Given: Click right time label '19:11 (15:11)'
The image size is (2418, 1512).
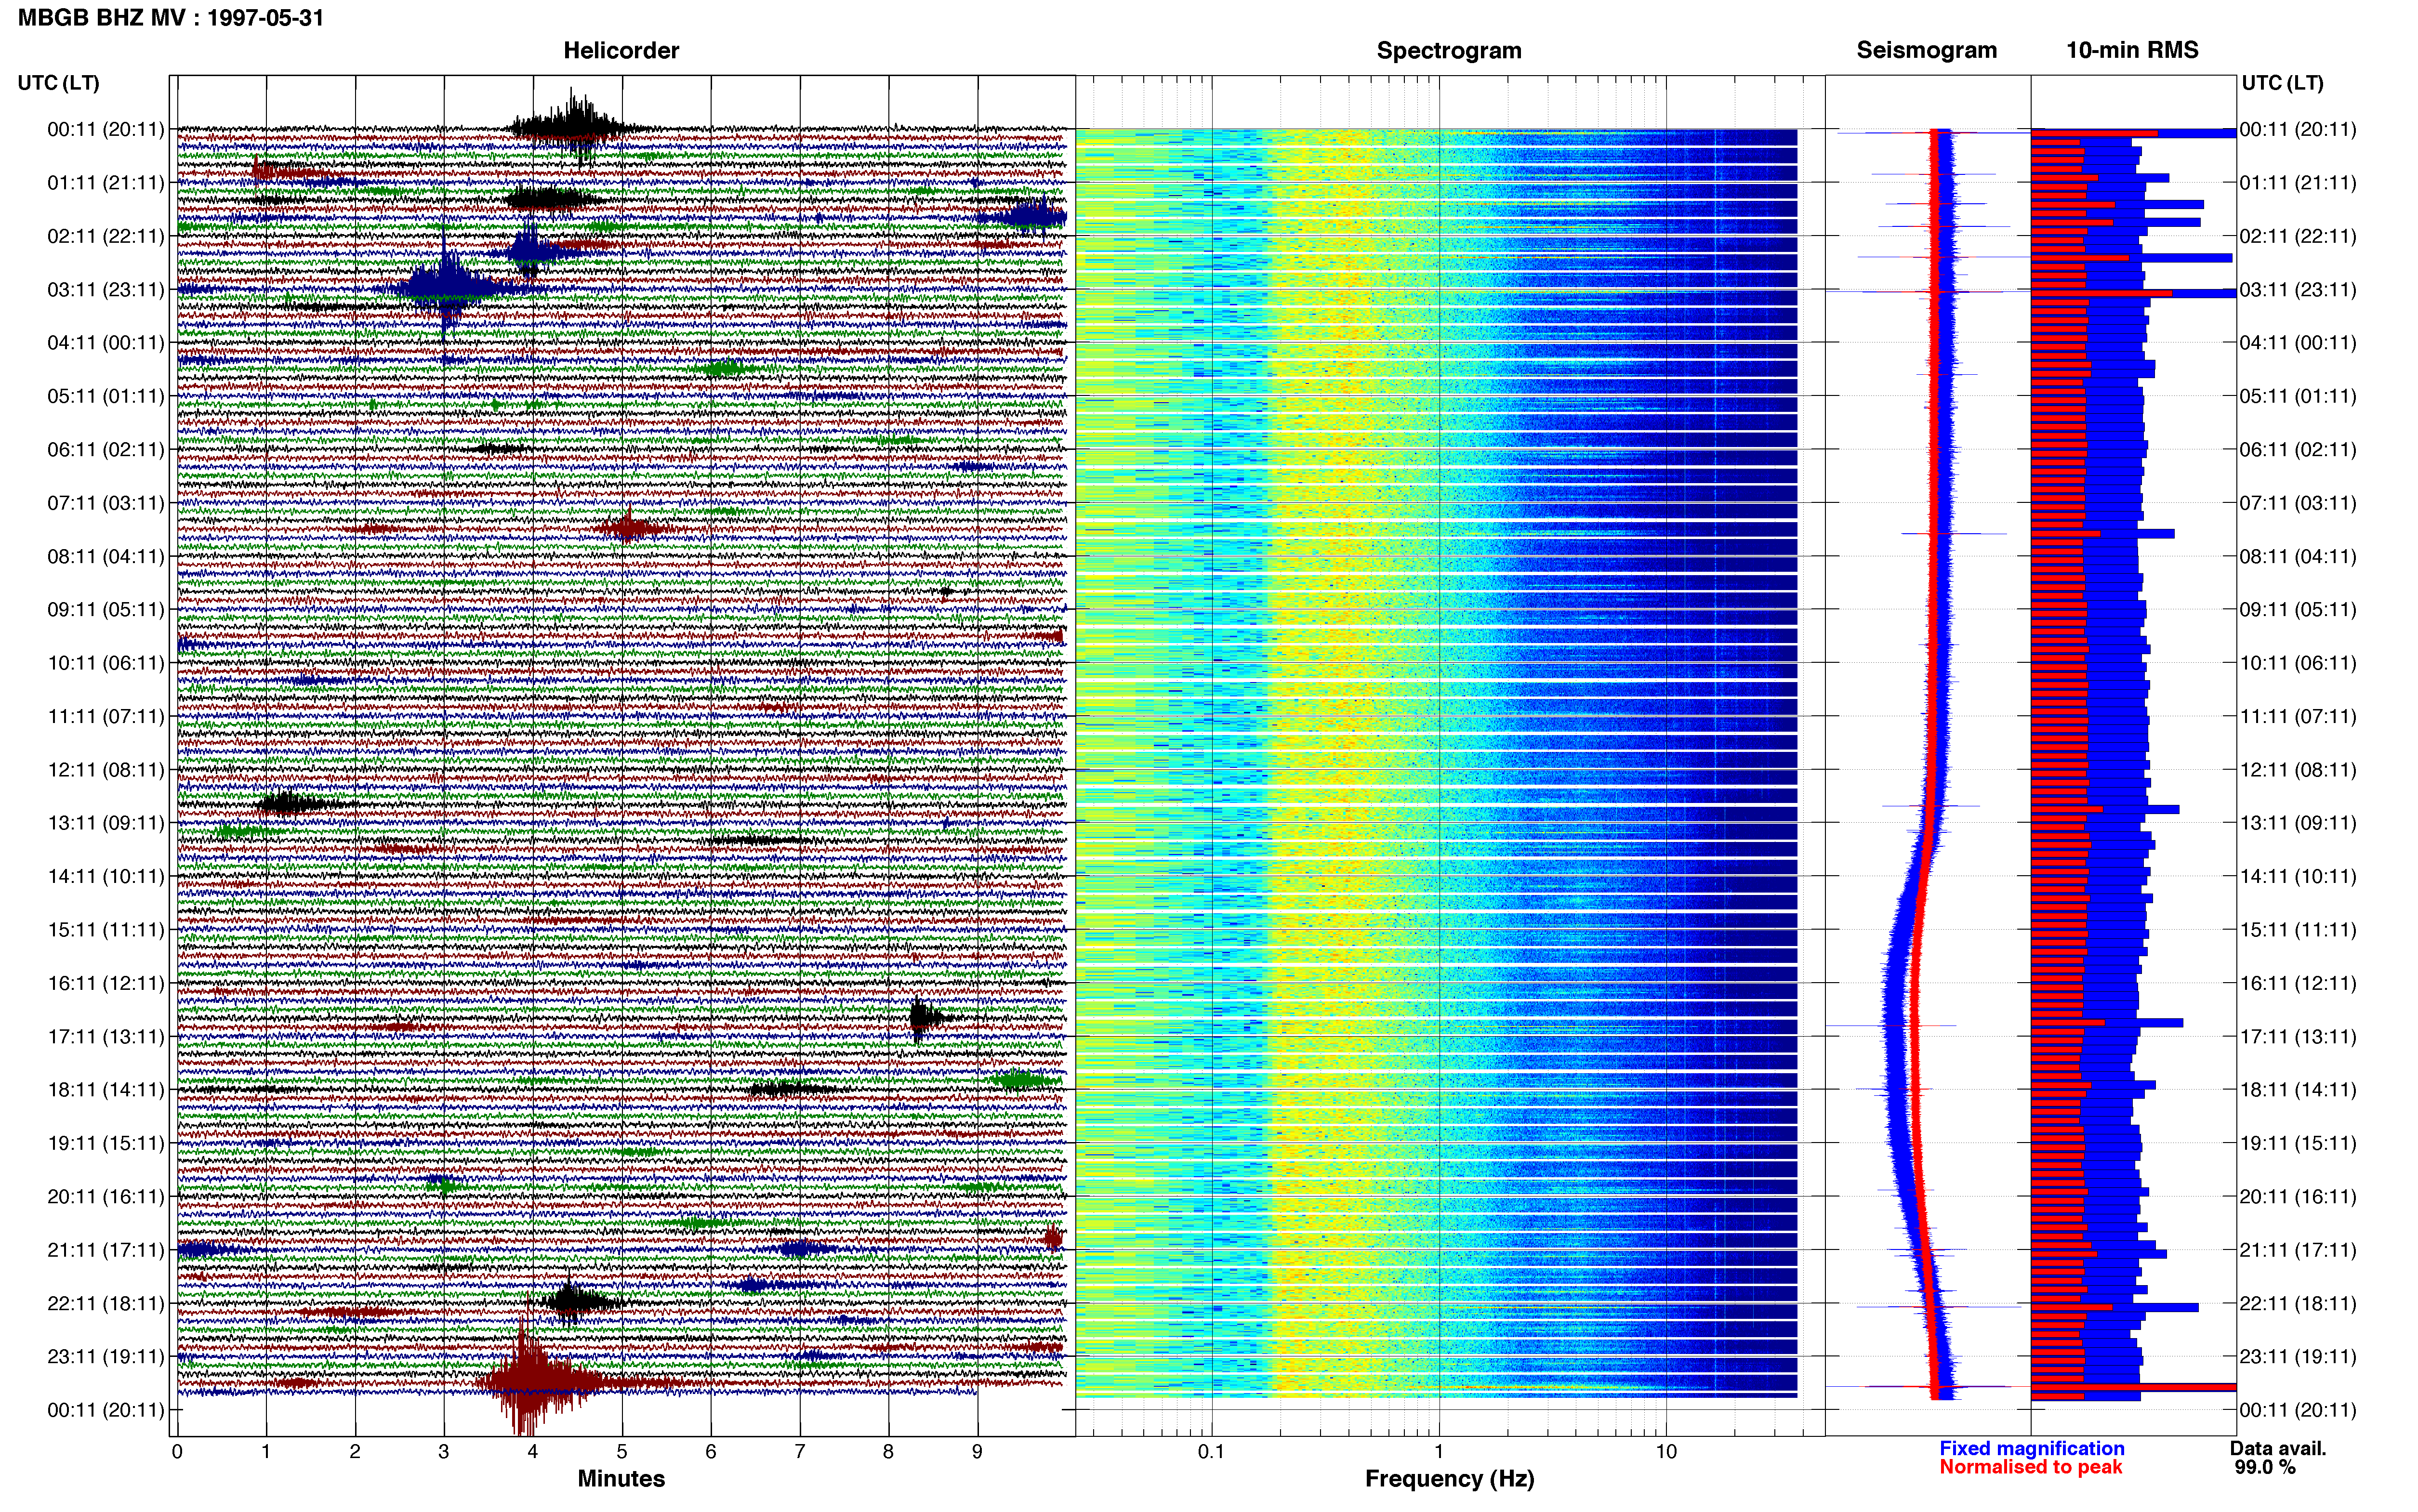Looking at the screenshot, I should pyautogui.click(x=2298, y=1143).
